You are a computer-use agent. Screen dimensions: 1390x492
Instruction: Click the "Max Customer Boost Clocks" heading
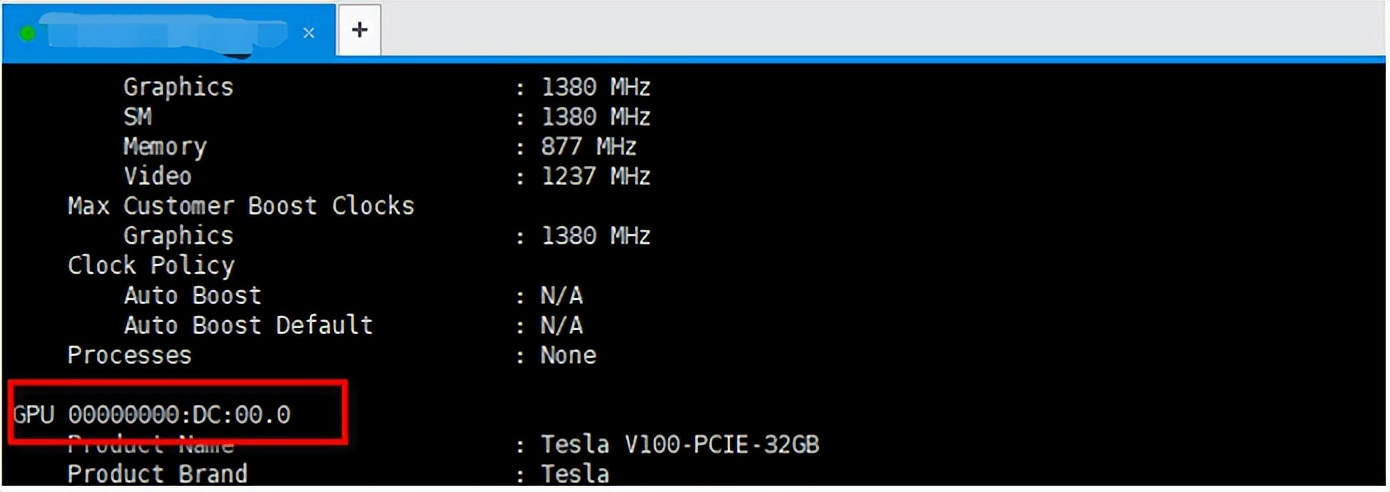[240, 206]
